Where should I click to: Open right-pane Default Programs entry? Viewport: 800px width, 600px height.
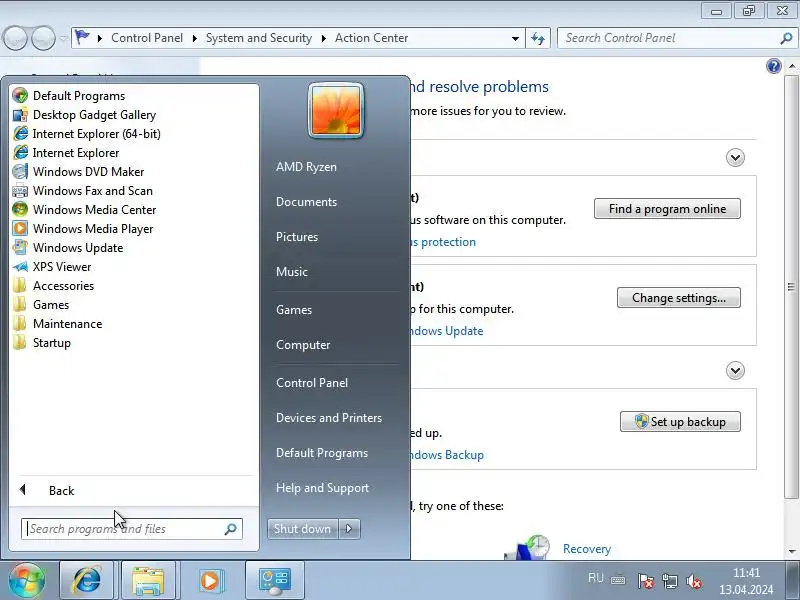(x=322, y=453)
